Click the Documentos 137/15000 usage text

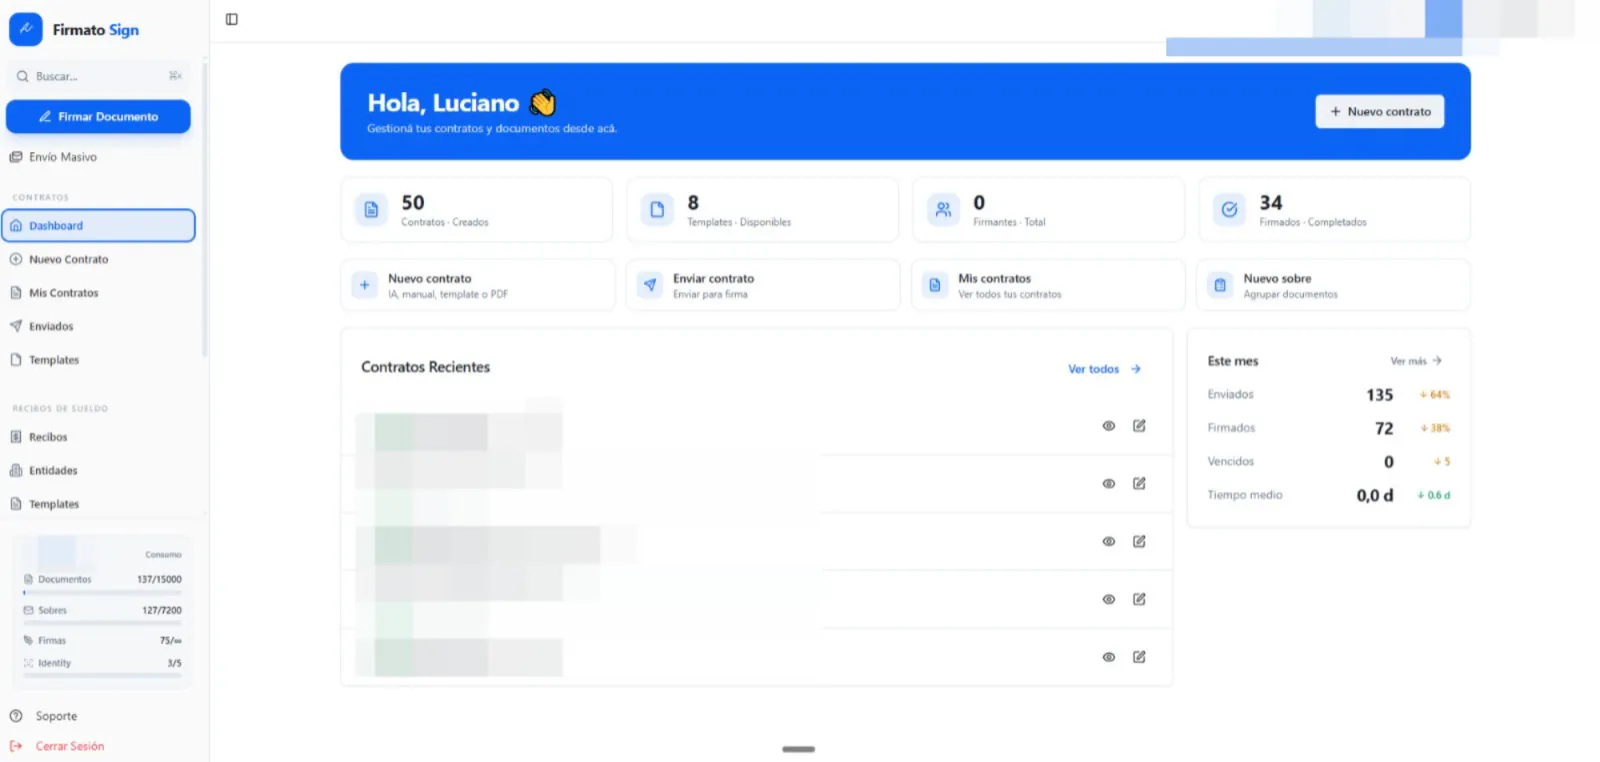(159, 579)
